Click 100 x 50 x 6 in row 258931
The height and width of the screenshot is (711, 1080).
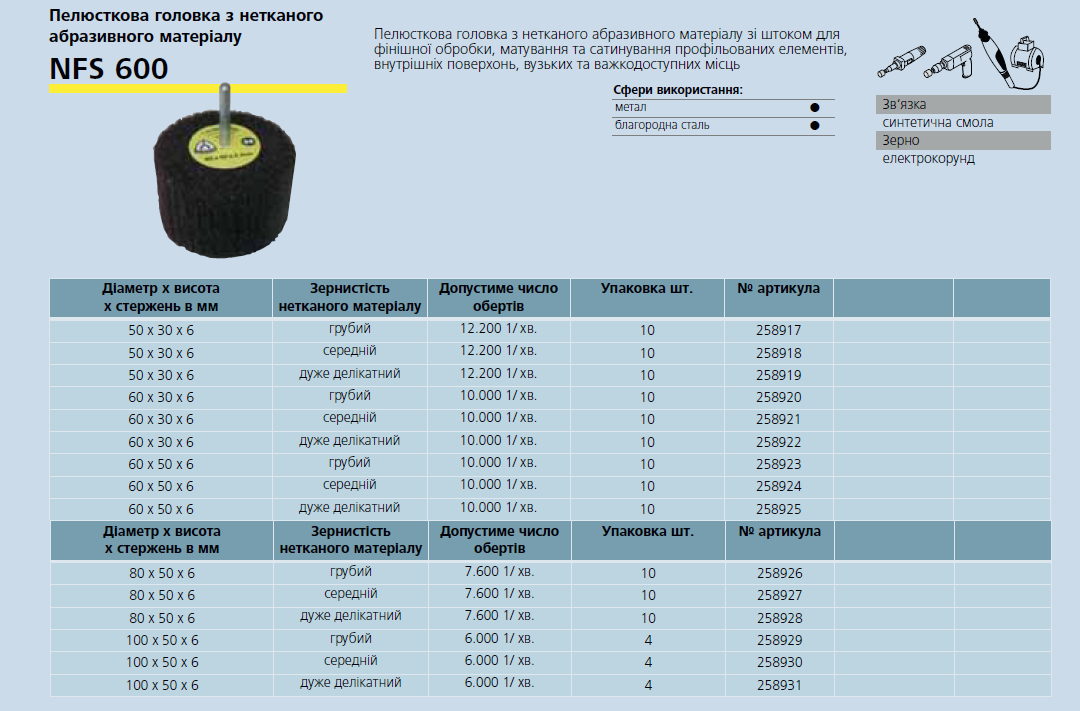tap(162, 685)
